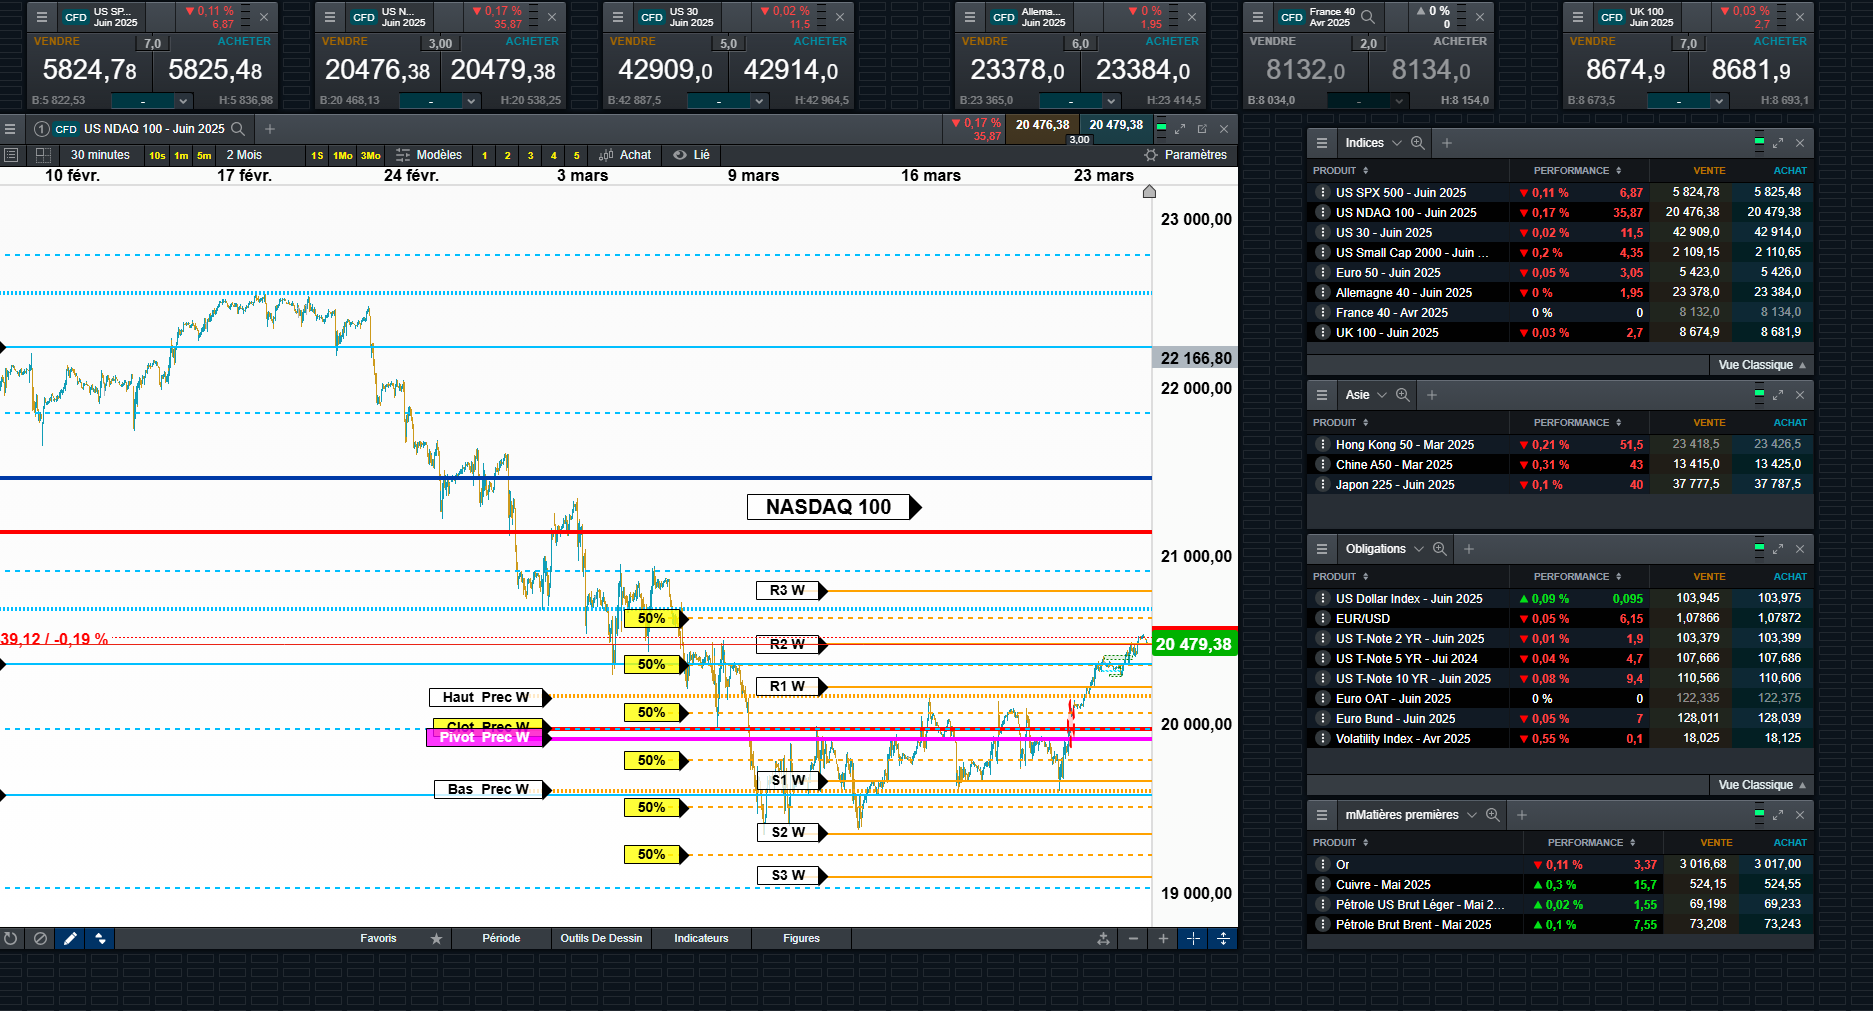
Task: Click the reset refresh icon under chart
Action: (11, 938)
